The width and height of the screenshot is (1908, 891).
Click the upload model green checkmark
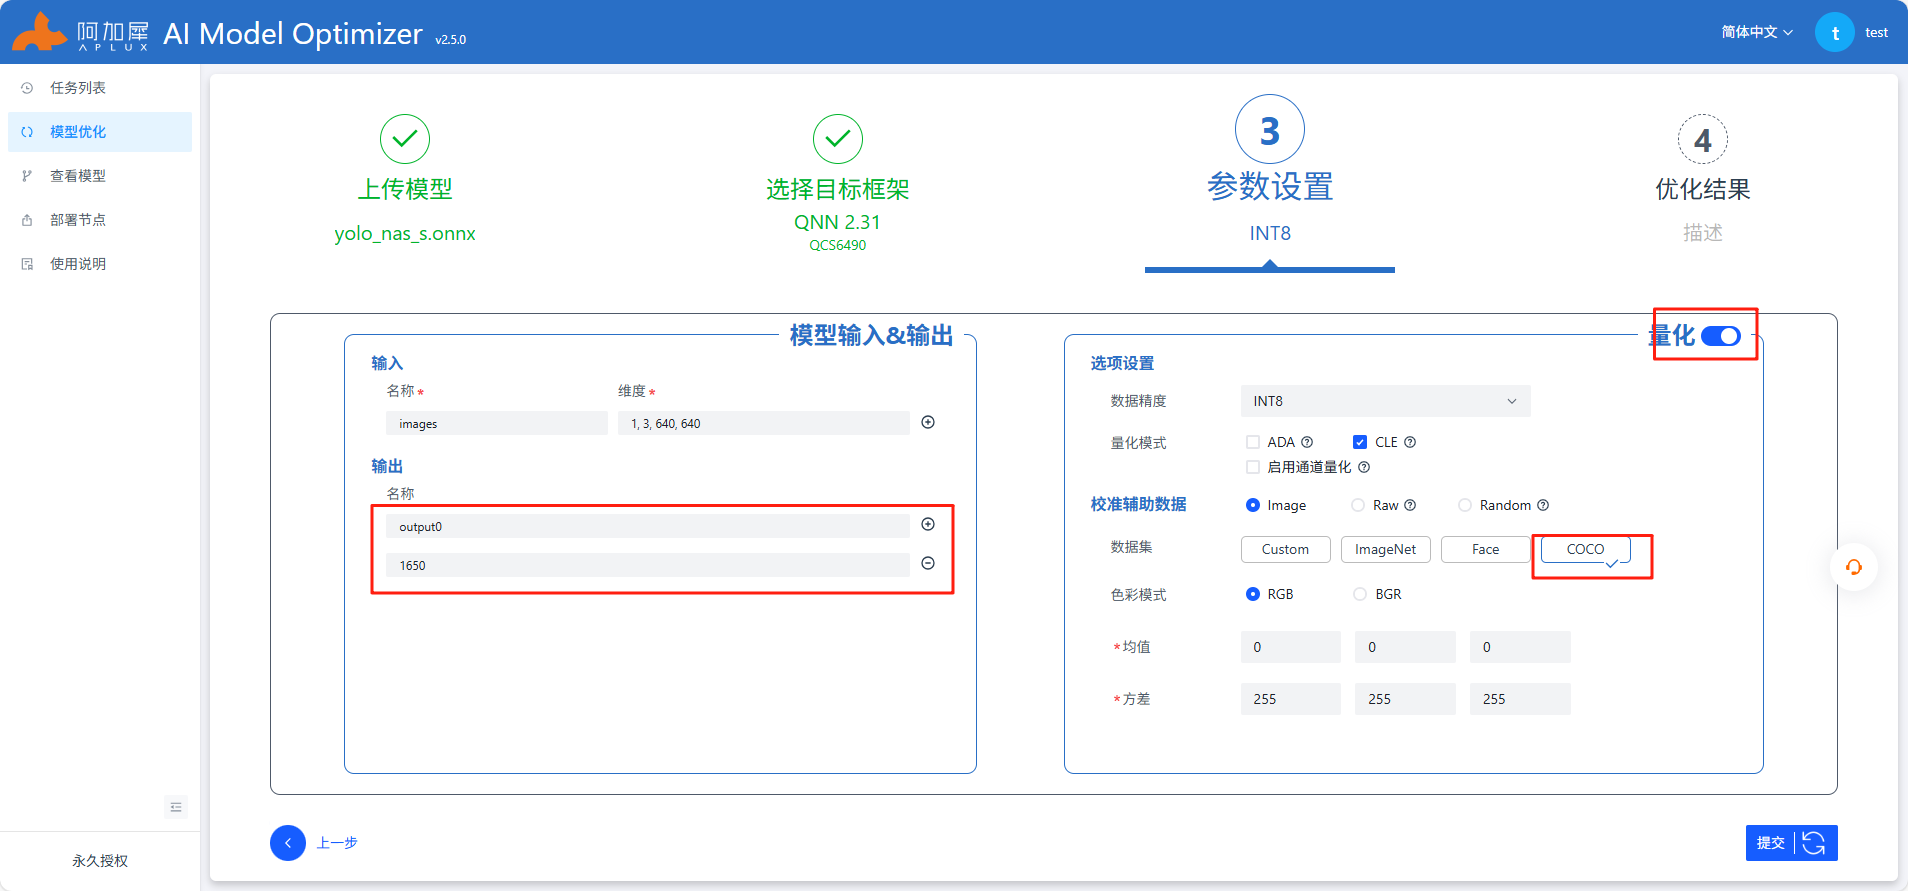[405, 139]
